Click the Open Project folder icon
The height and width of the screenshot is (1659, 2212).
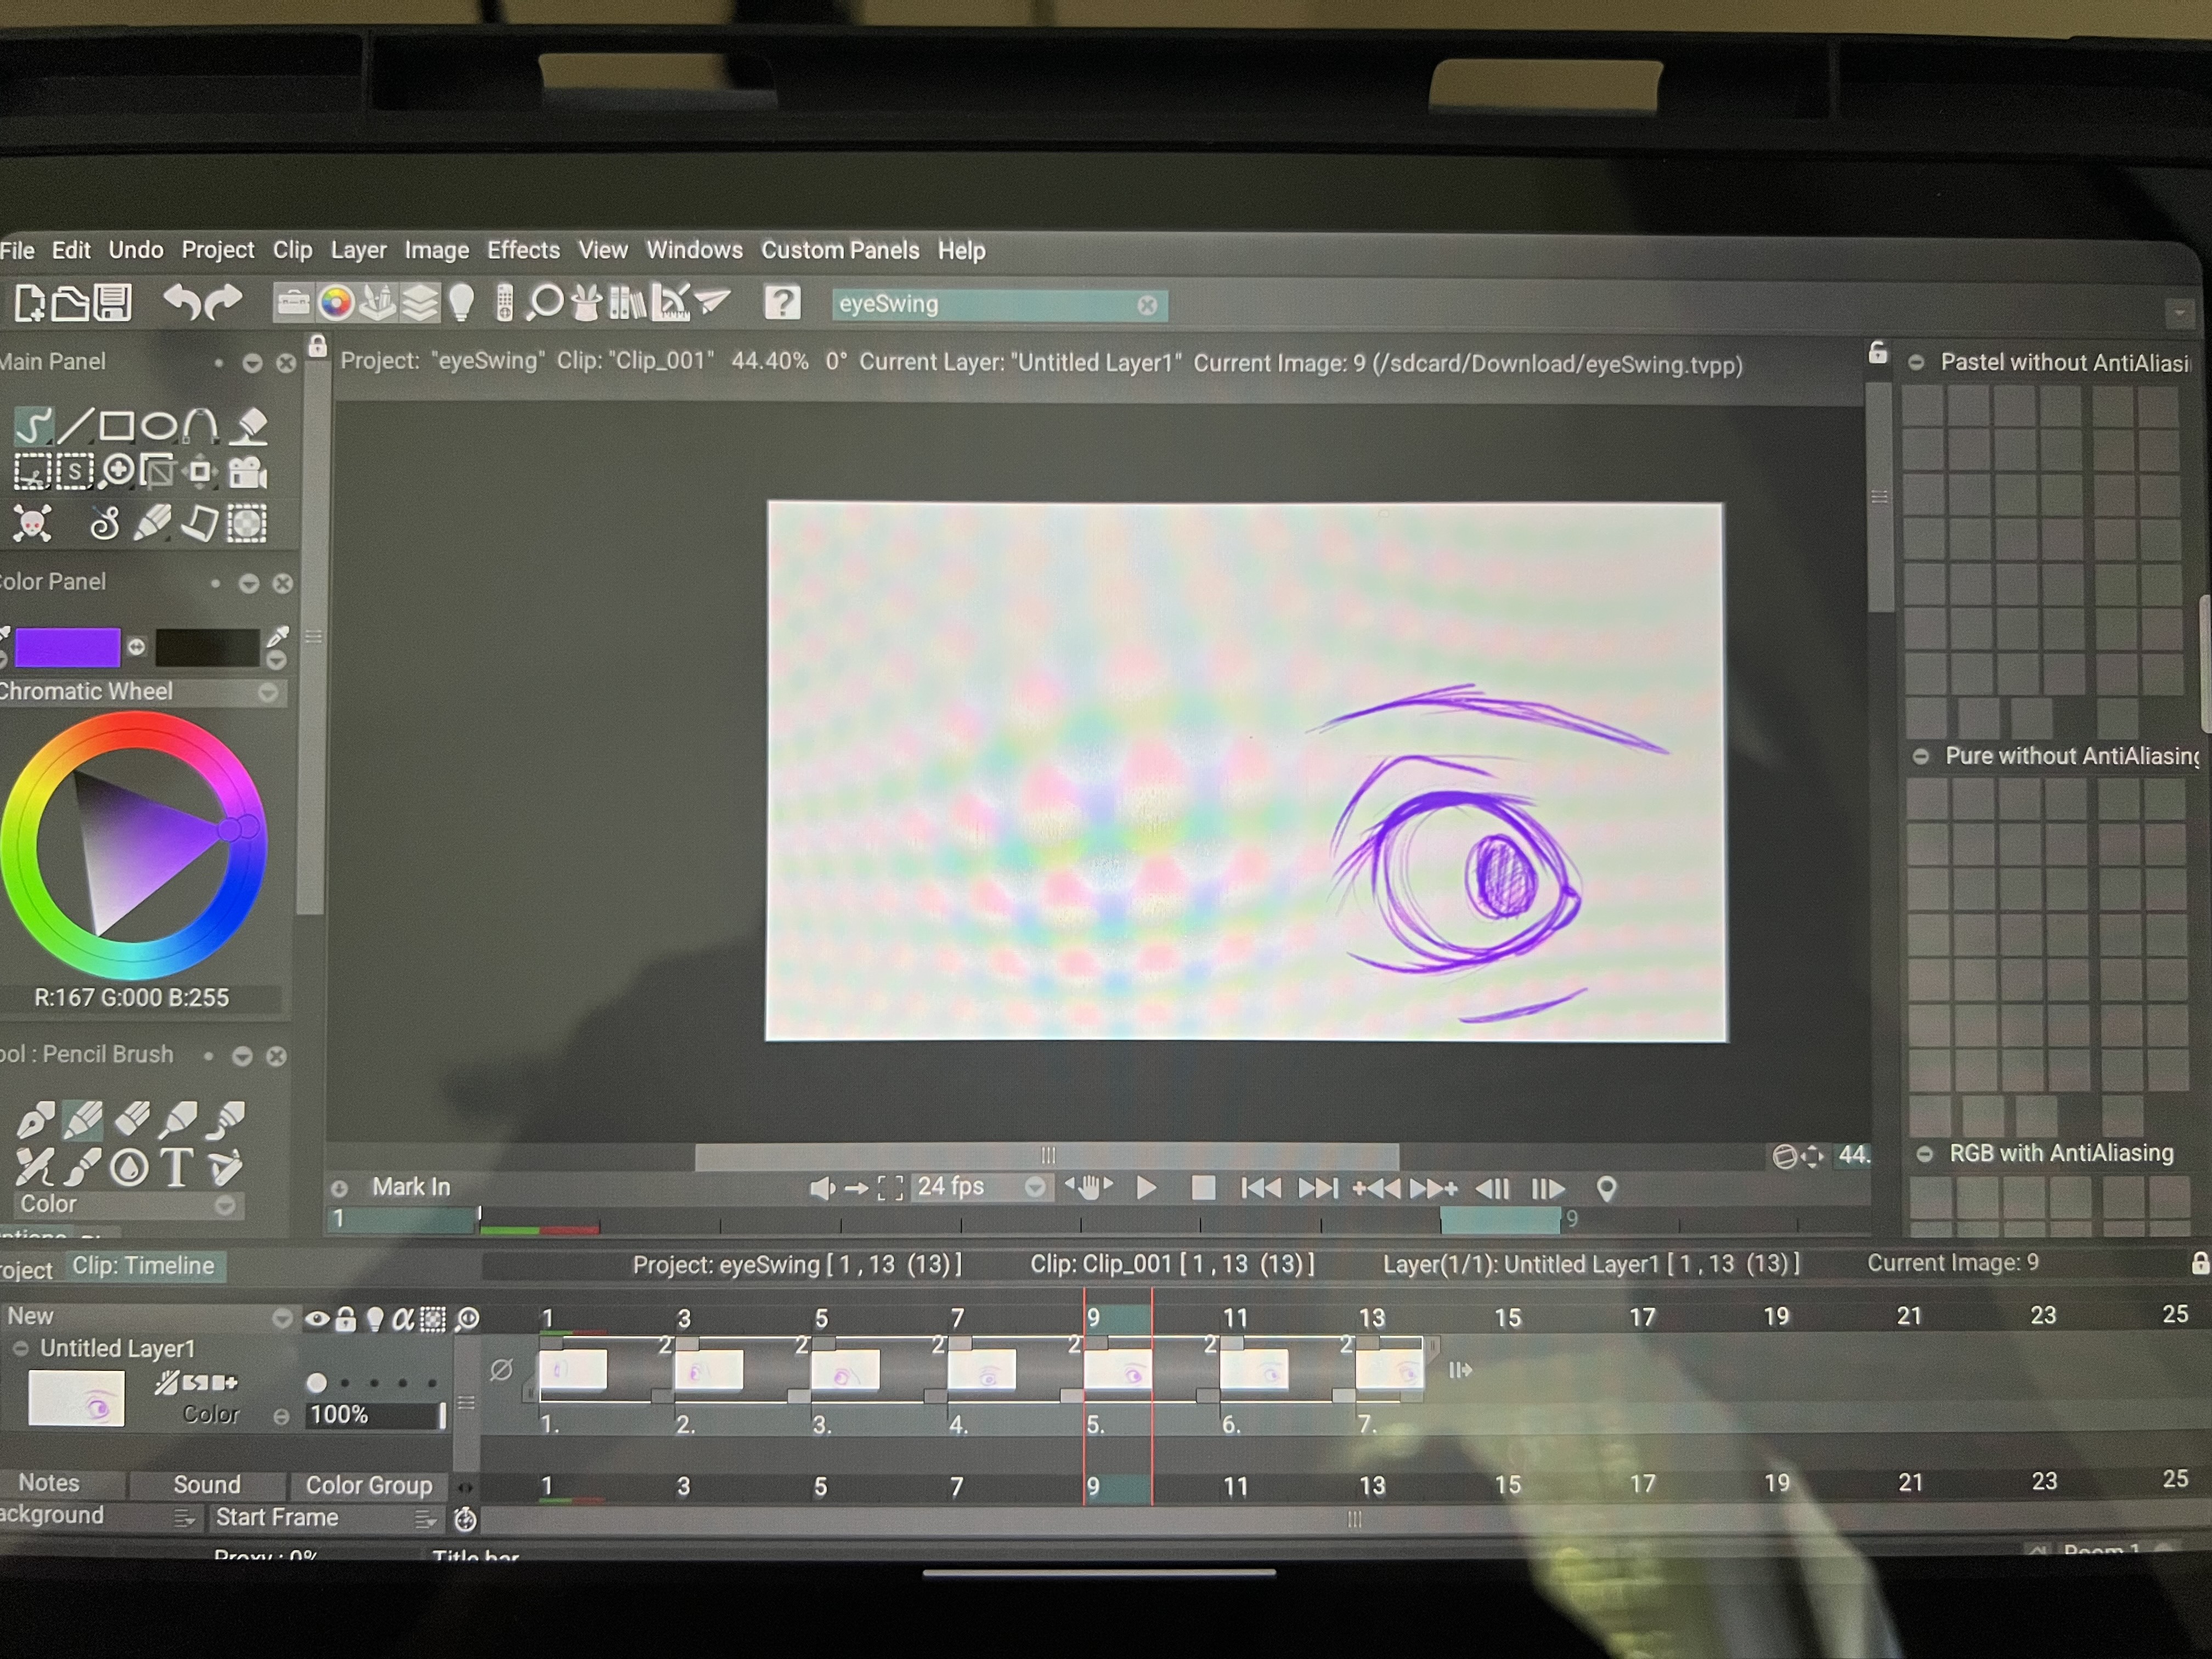[70, 303]
